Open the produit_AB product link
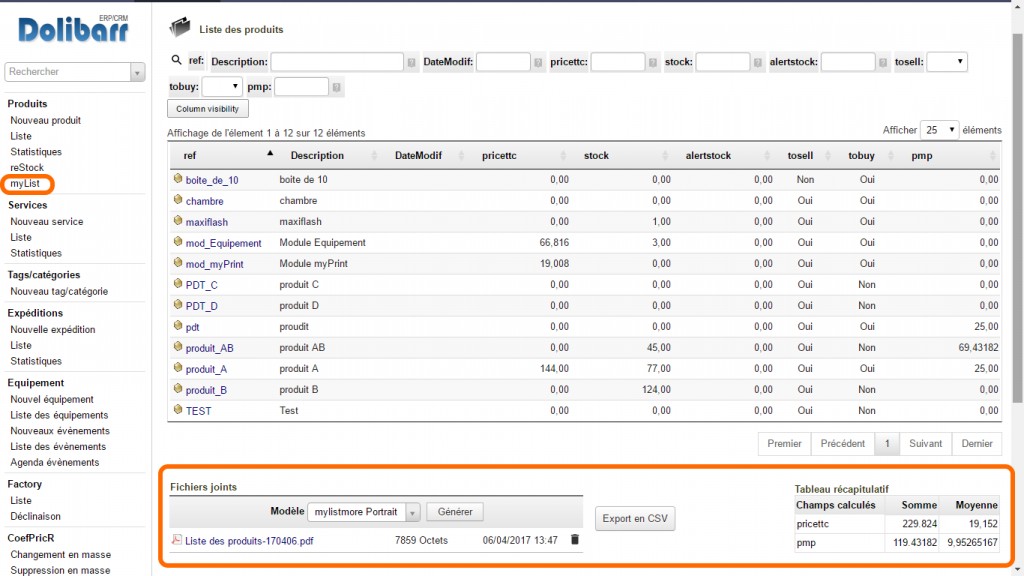1024x576 pixels. [x=209, y=348]
